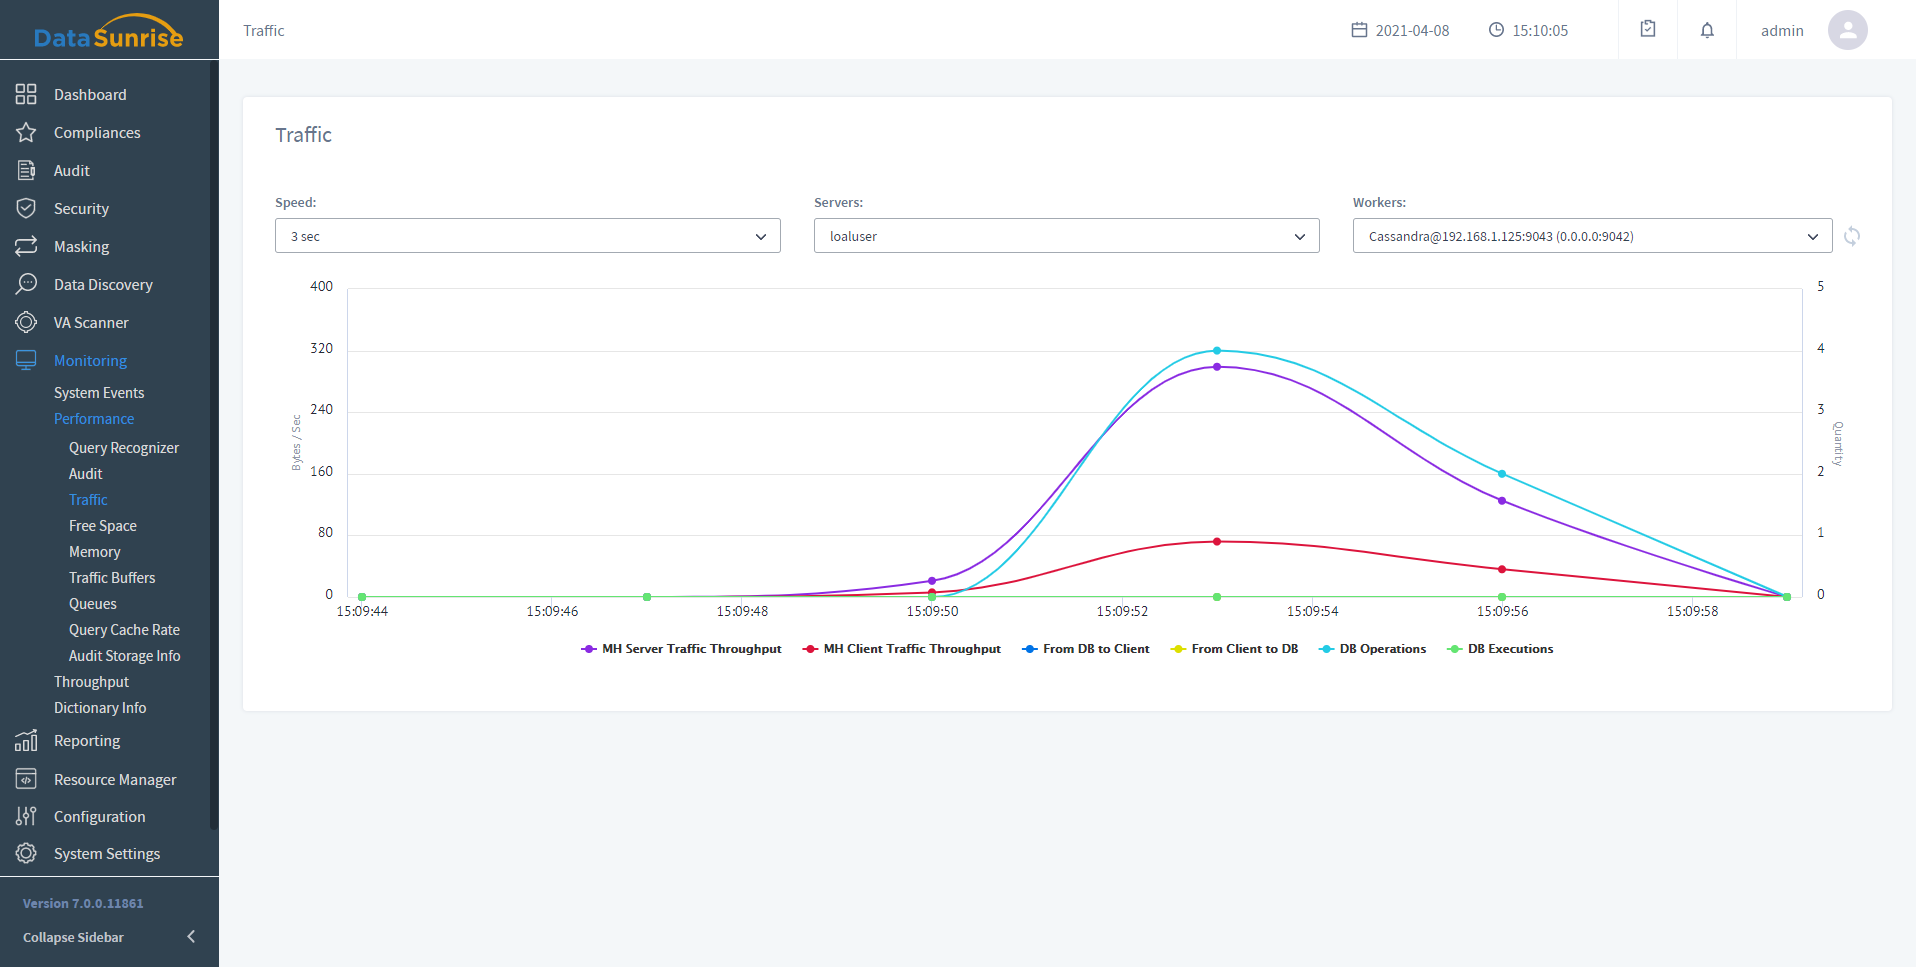The image size is (1916, 967).
Task: Click the admin user avatar icon
Action: pyautogui.click(x=1847, y=30)
